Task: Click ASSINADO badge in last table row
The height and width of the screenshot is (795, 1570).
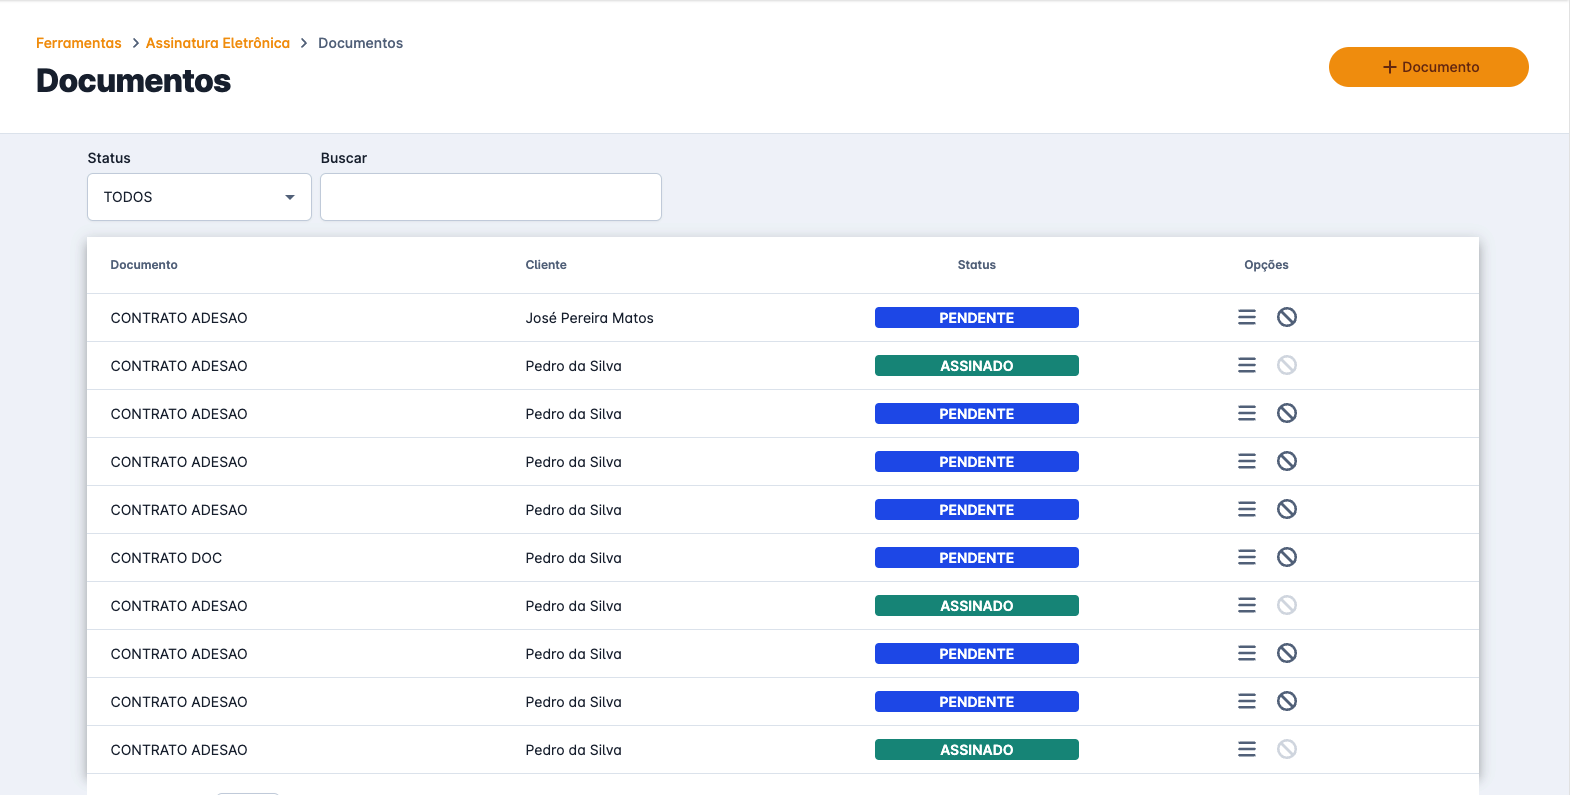Action: click(x=976, y=750)
